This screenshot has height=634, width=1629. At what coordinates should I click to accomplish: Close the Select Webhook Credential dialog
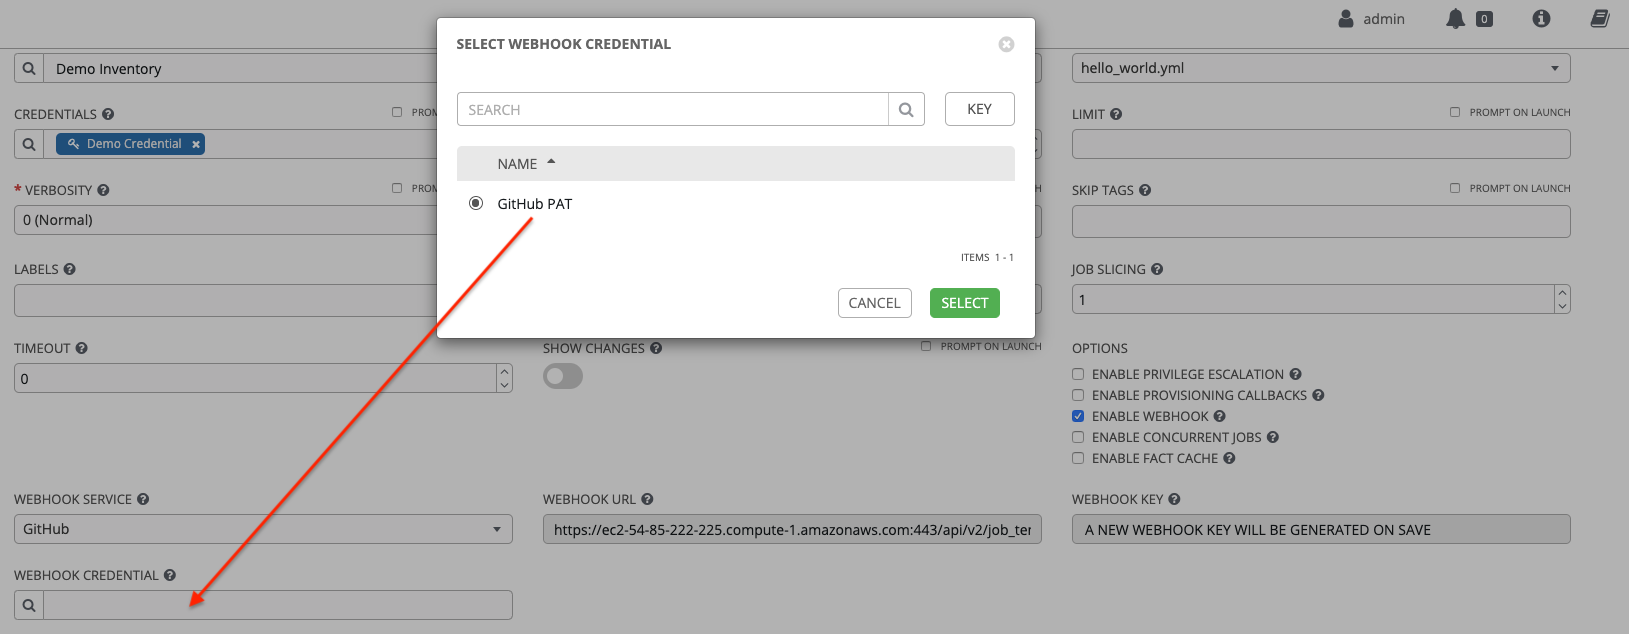[1006, 44]
